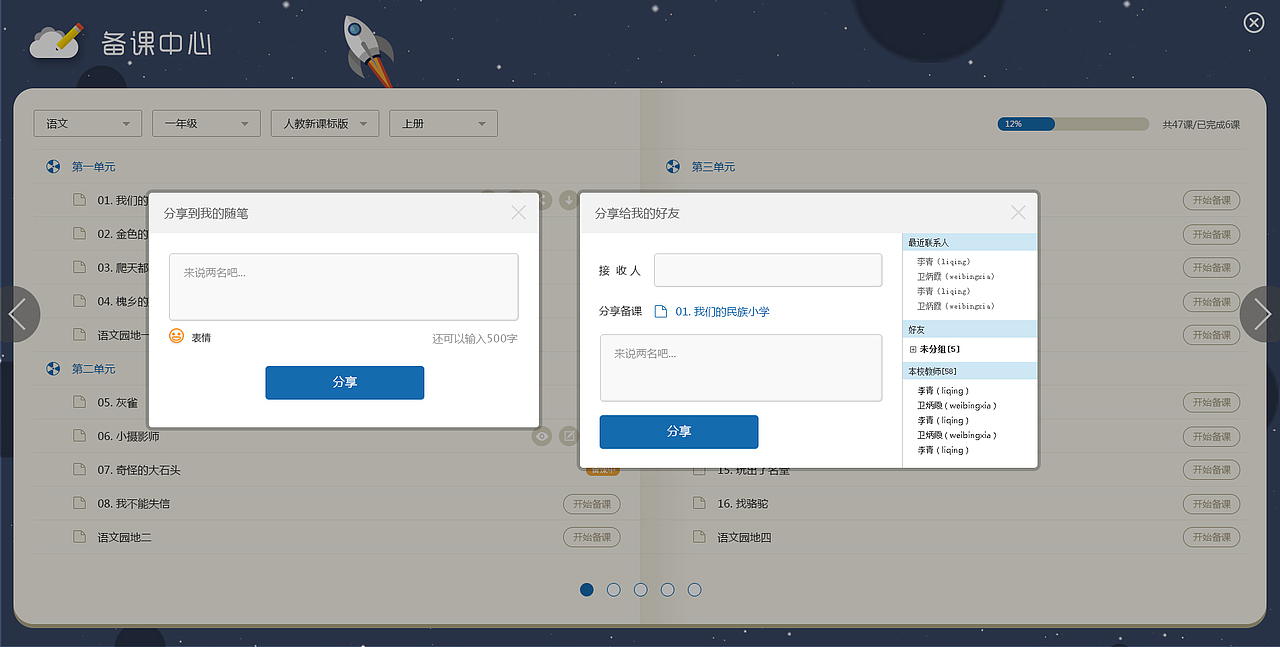Click document icon of 16. 找骆驼
This screenshot has width=1280, height=647.
tap(699, 503)
